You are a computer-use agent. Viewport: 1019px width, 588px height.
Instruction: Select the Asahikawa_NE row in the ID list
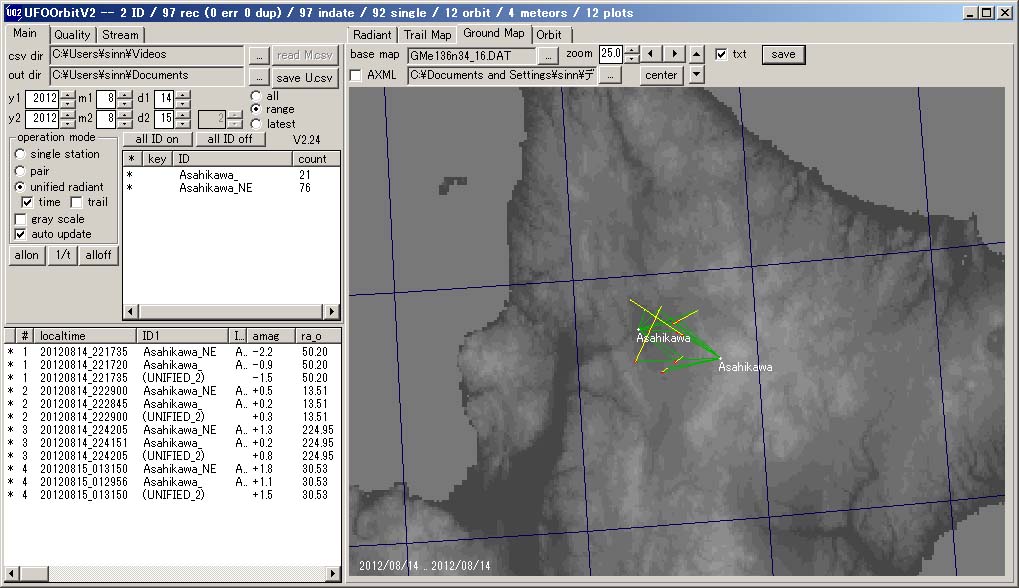tap(215, 188)
